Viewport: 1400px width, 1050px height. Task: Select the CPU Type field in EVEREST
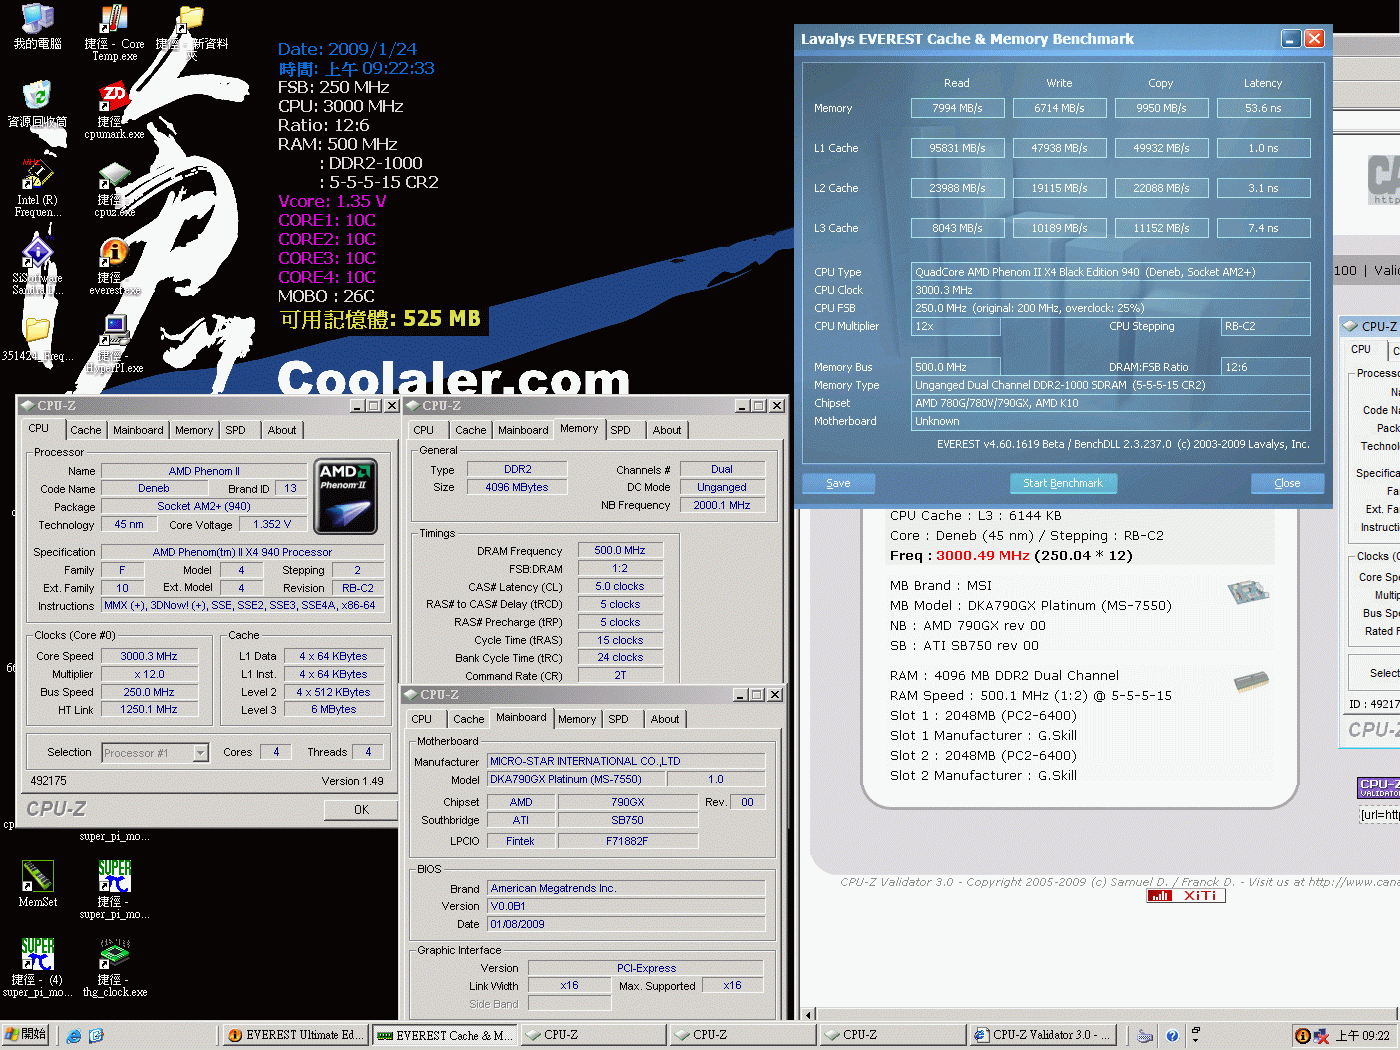[x=1110, y=272]
